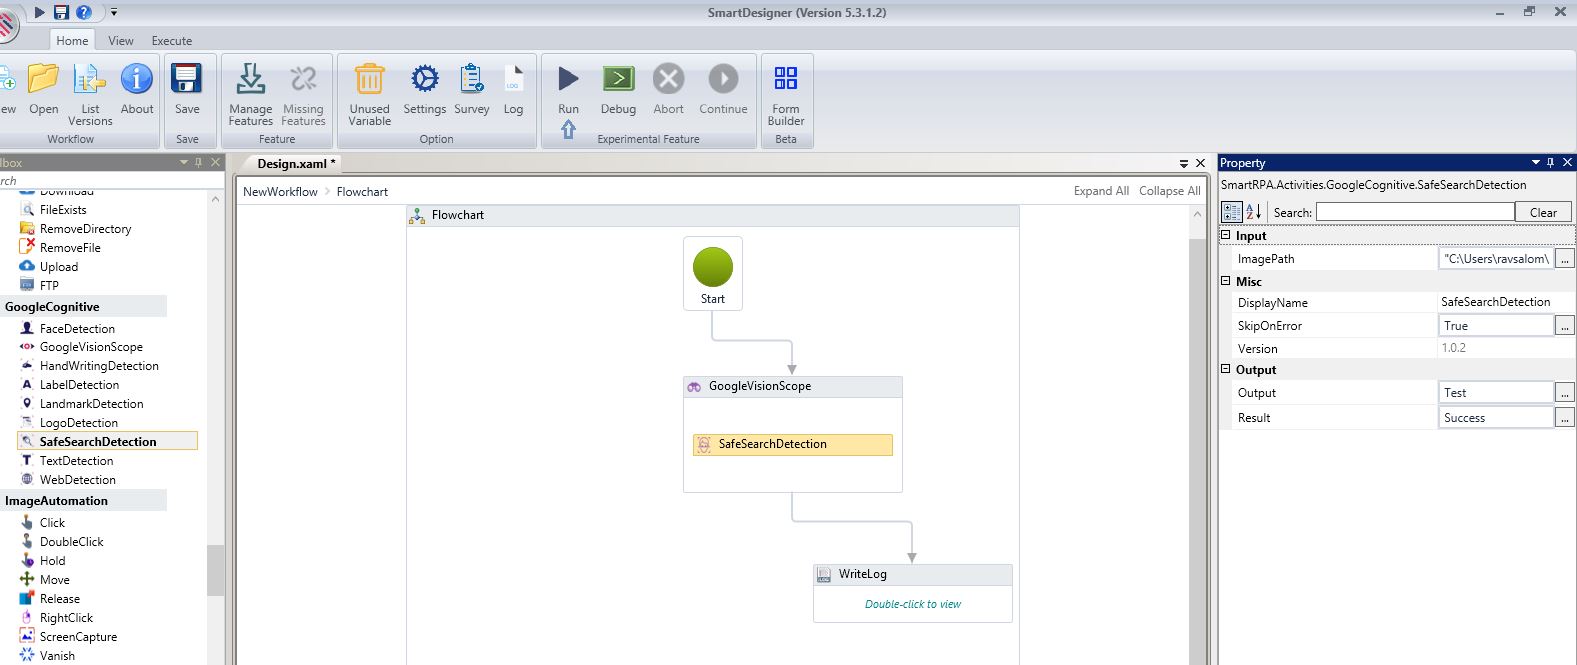Collapse the Output property section

click(1226, 369)
